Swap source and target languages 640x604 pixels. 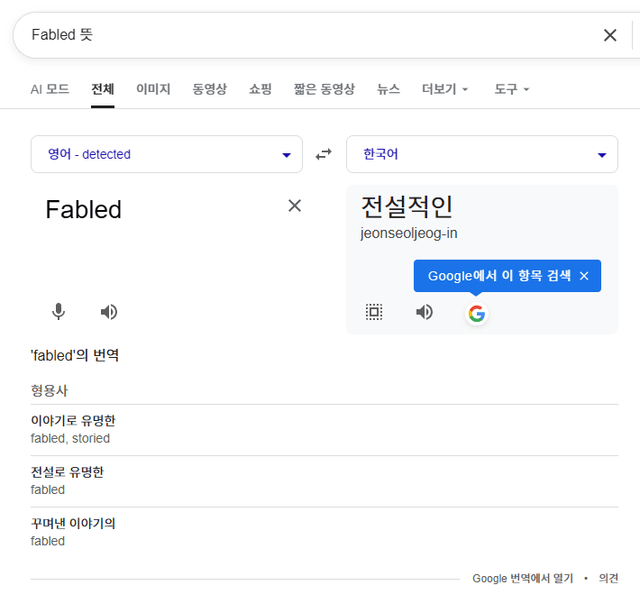pos(324,154)
